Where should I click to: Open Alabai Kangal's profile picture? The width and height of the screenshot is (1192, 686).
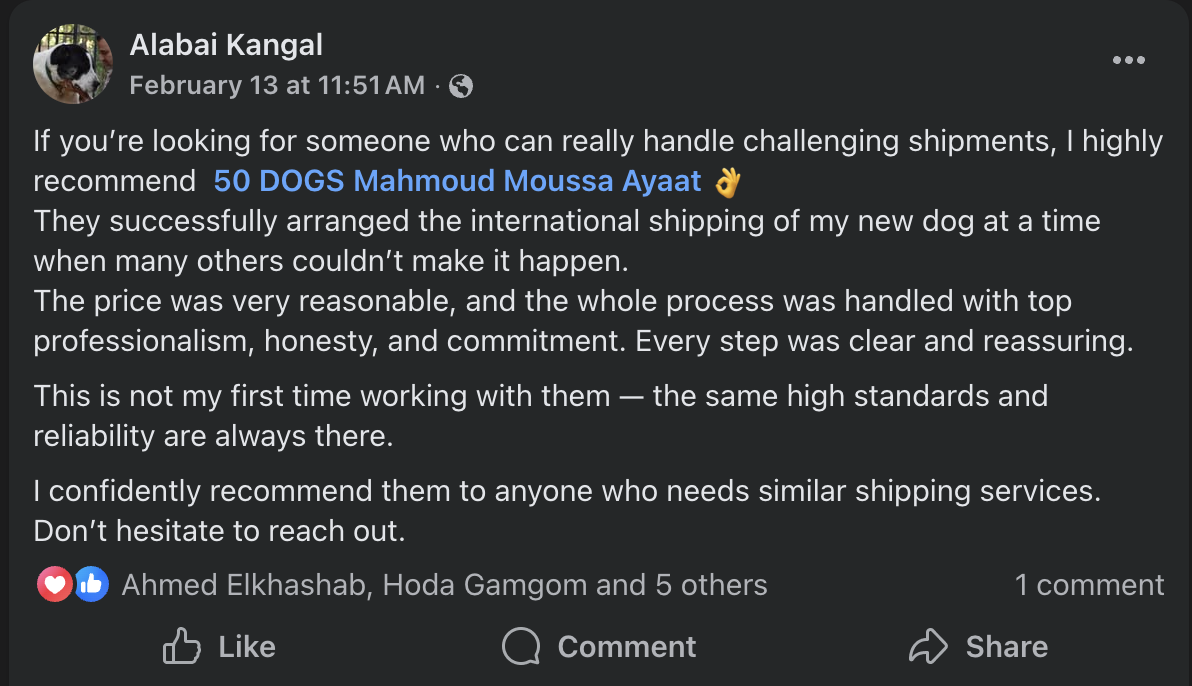pos(72,64)
